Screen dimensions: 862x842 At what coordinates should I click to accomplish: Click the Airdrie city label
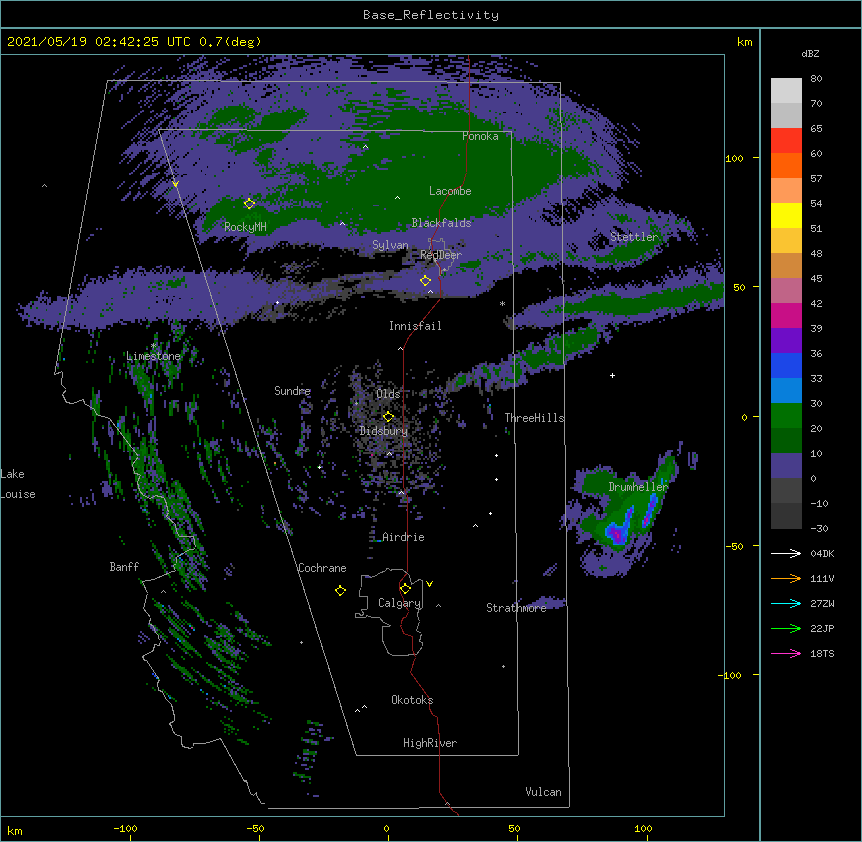[x=404, y=537]
